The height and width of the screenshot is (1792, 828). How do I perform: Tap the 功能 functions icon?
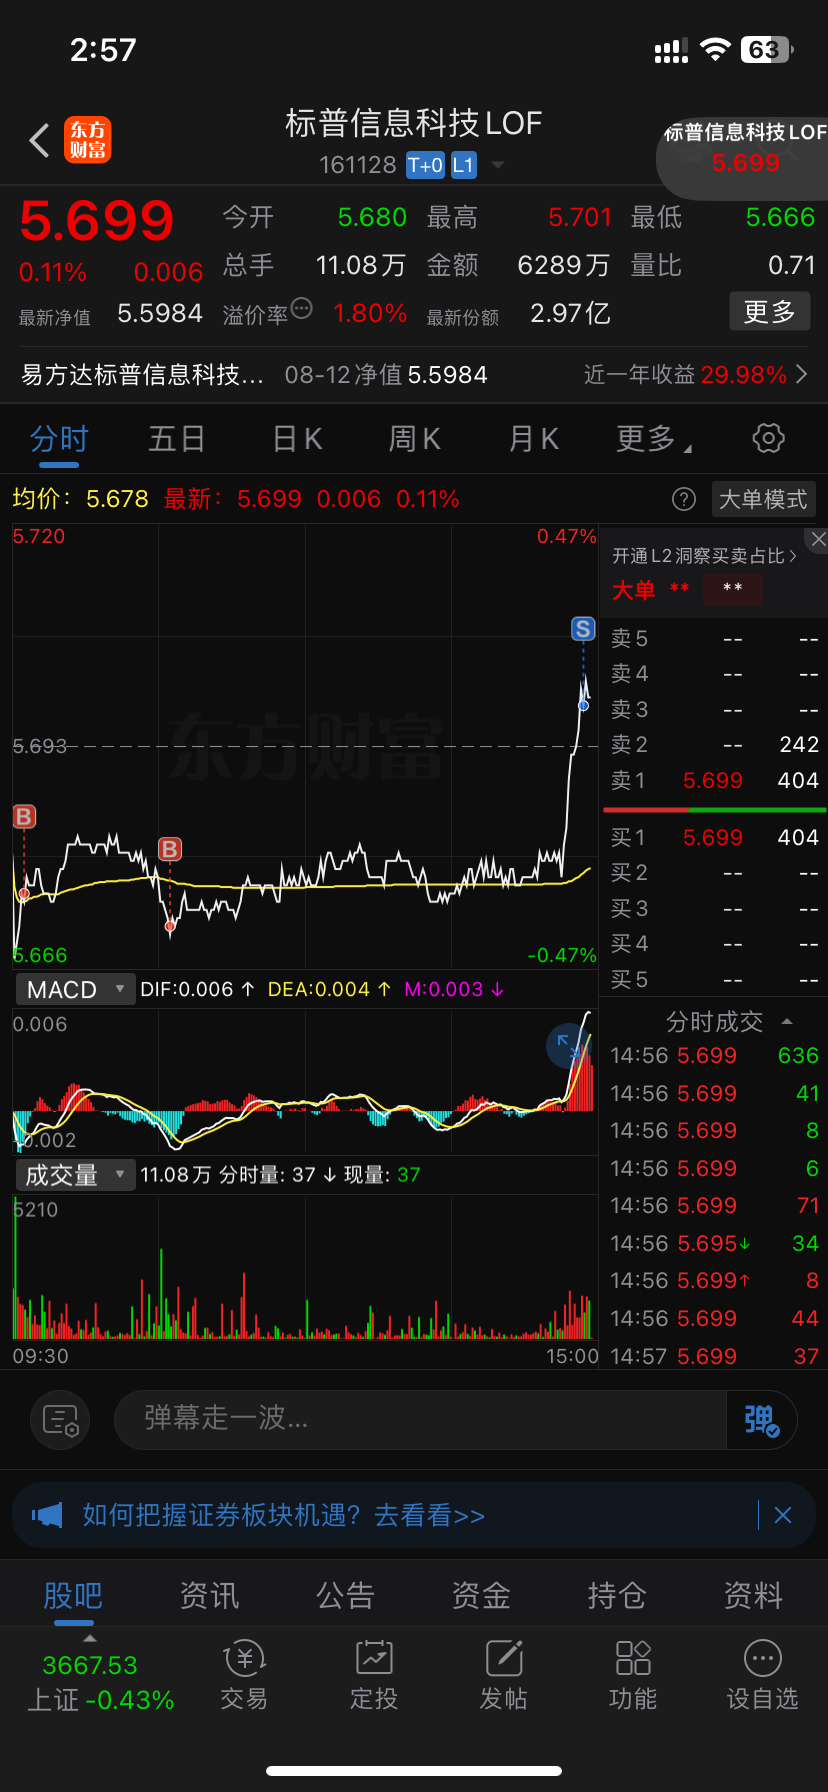[x=633, y=1675]
